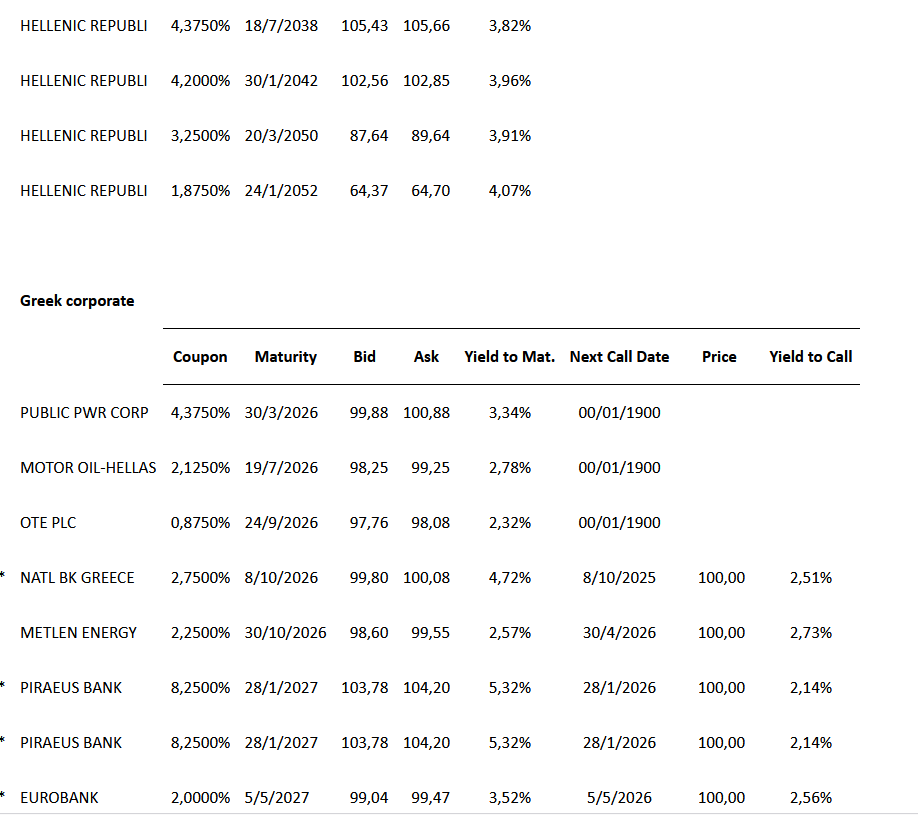This screenshot has width=918, height=815.
Task: Click the 1,8750% Hellenic Republic coupon
Action: coord(201,191)
